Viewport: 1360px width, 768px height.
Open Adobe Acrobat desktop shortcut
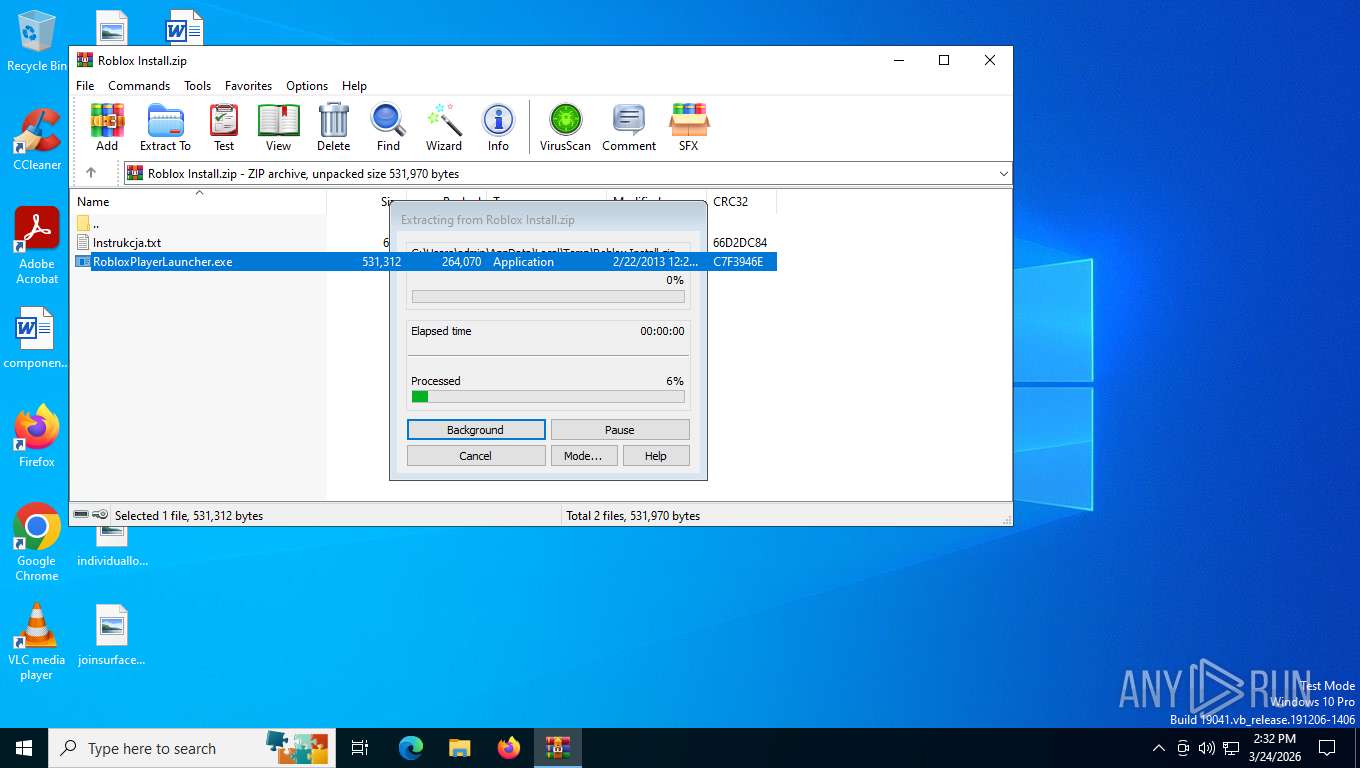[37, 246]
